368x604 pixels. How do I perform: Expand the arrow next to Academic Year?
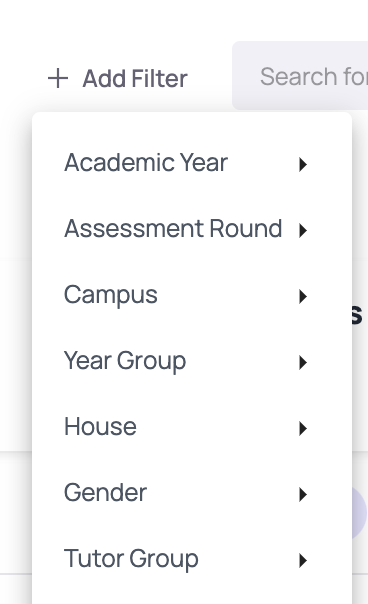coord(303,164)
